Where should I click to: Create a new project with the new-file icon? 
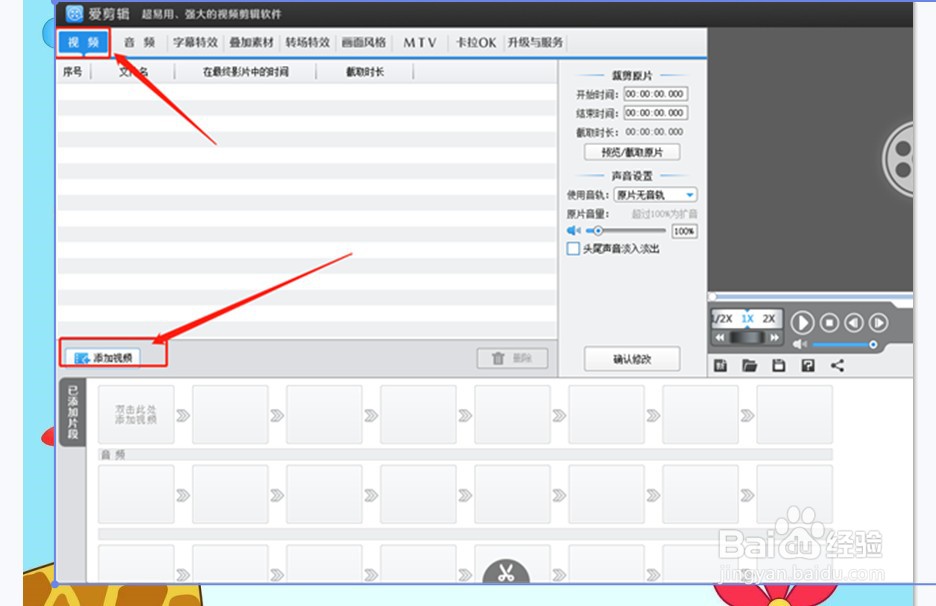click(x=721, y=365)
